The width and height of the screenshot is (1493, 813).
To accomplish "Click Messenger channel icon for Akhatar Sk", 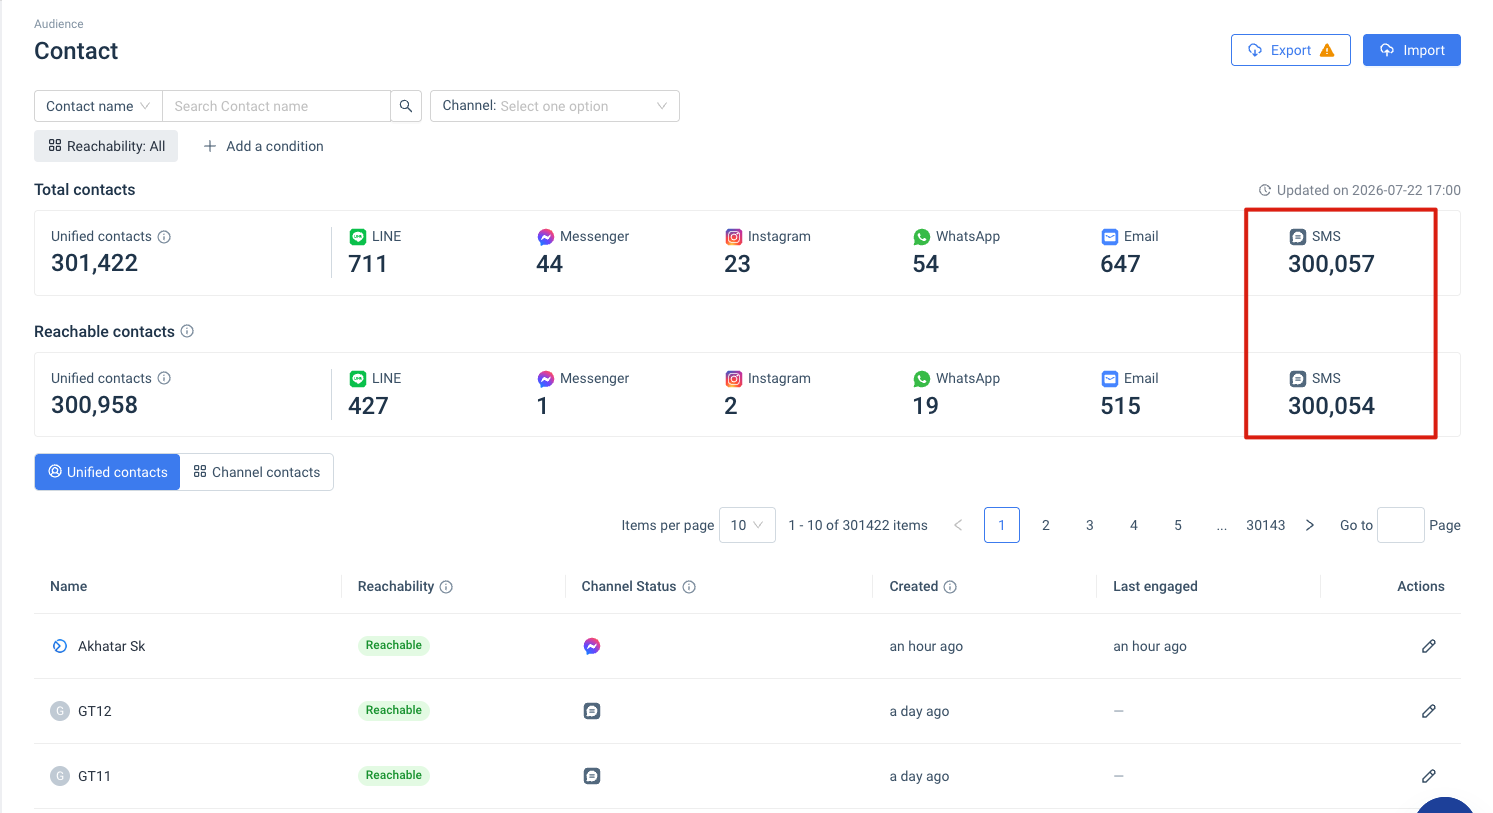I will (592, 646).
